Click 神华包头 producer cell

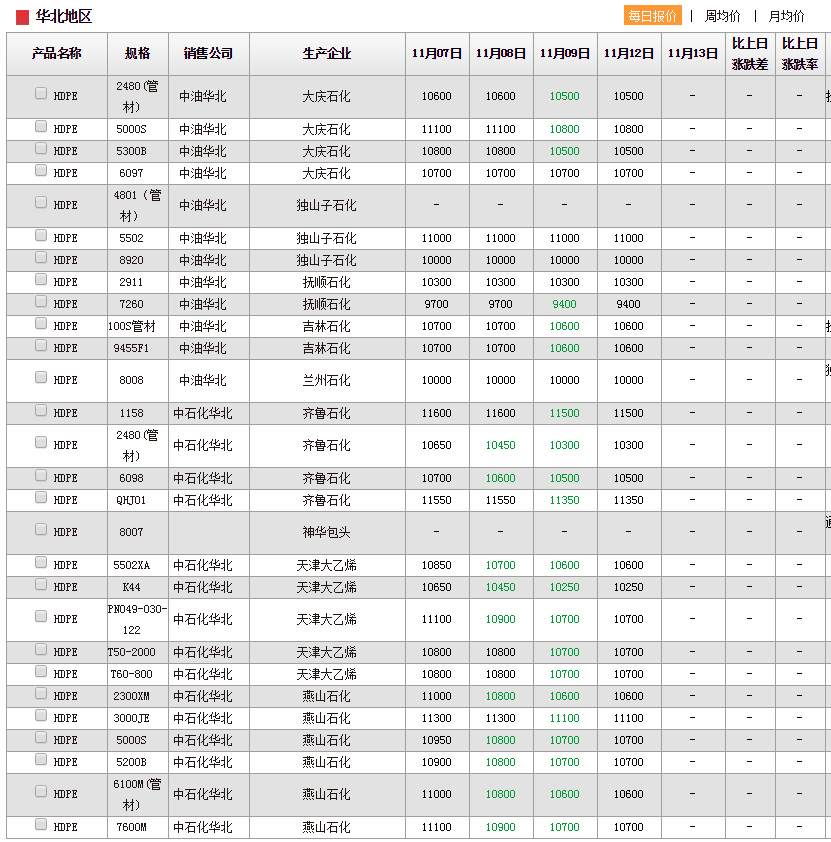pos(326,533)
